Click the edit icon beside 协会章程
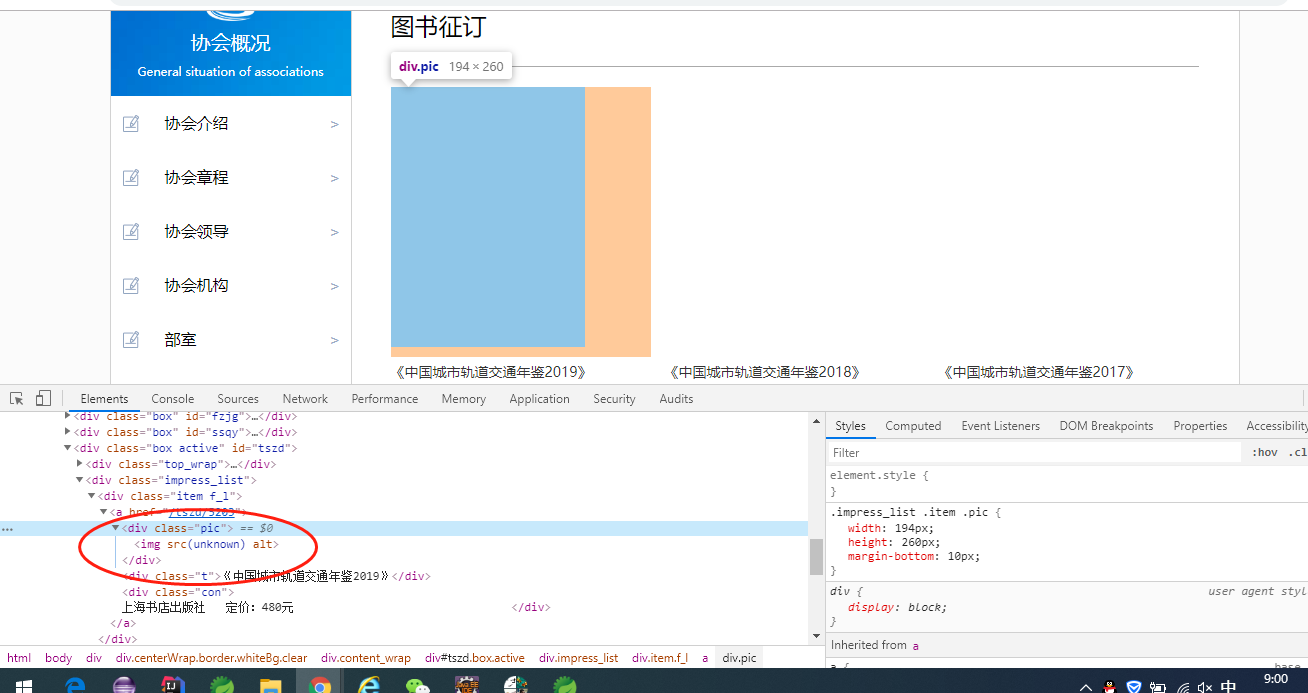 click(x=131, y=178)
